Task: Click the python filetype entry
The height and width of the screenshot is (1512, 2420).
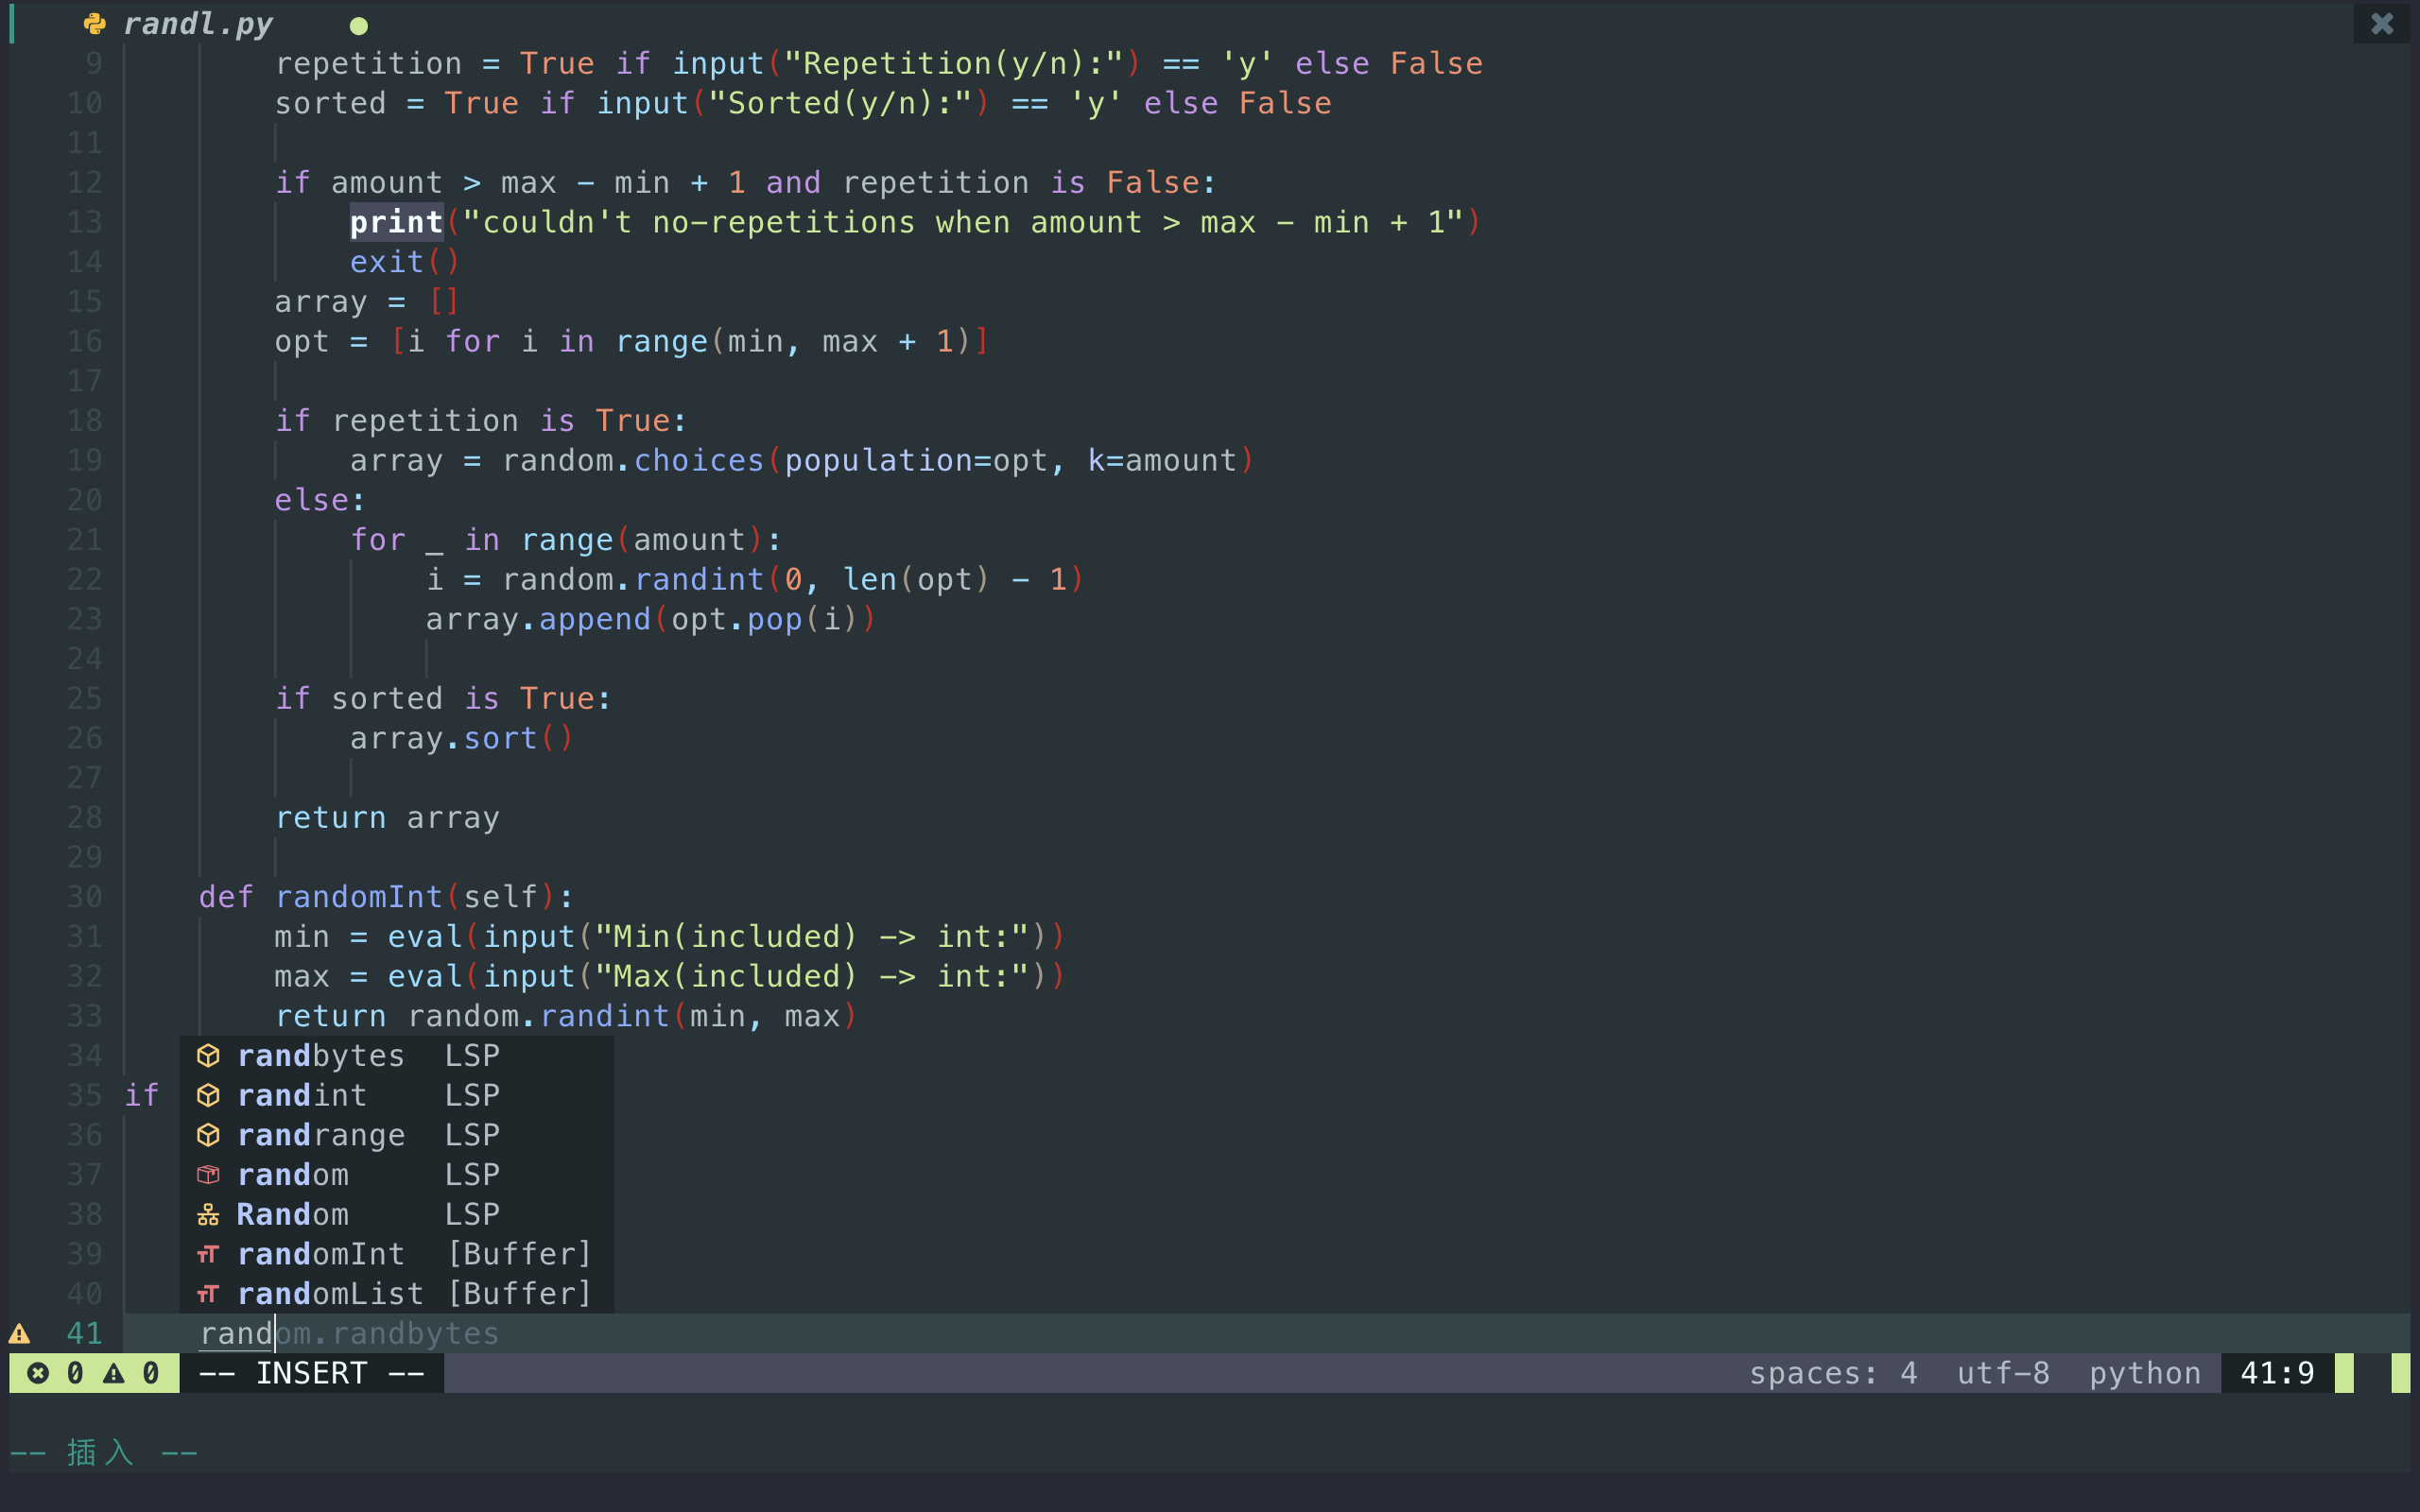Action: 2145,1373
